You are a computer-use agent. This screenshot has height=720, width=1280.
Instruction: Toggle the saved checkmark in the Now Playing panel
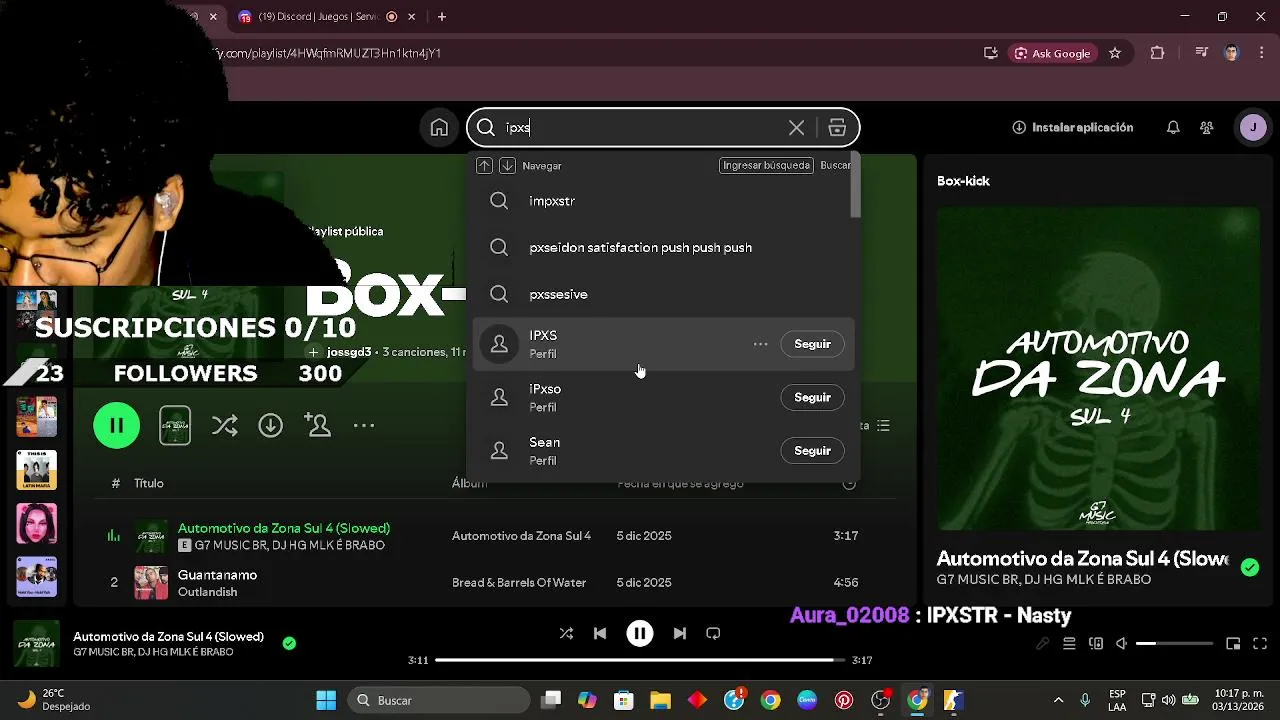click(x=1250, y=567)
